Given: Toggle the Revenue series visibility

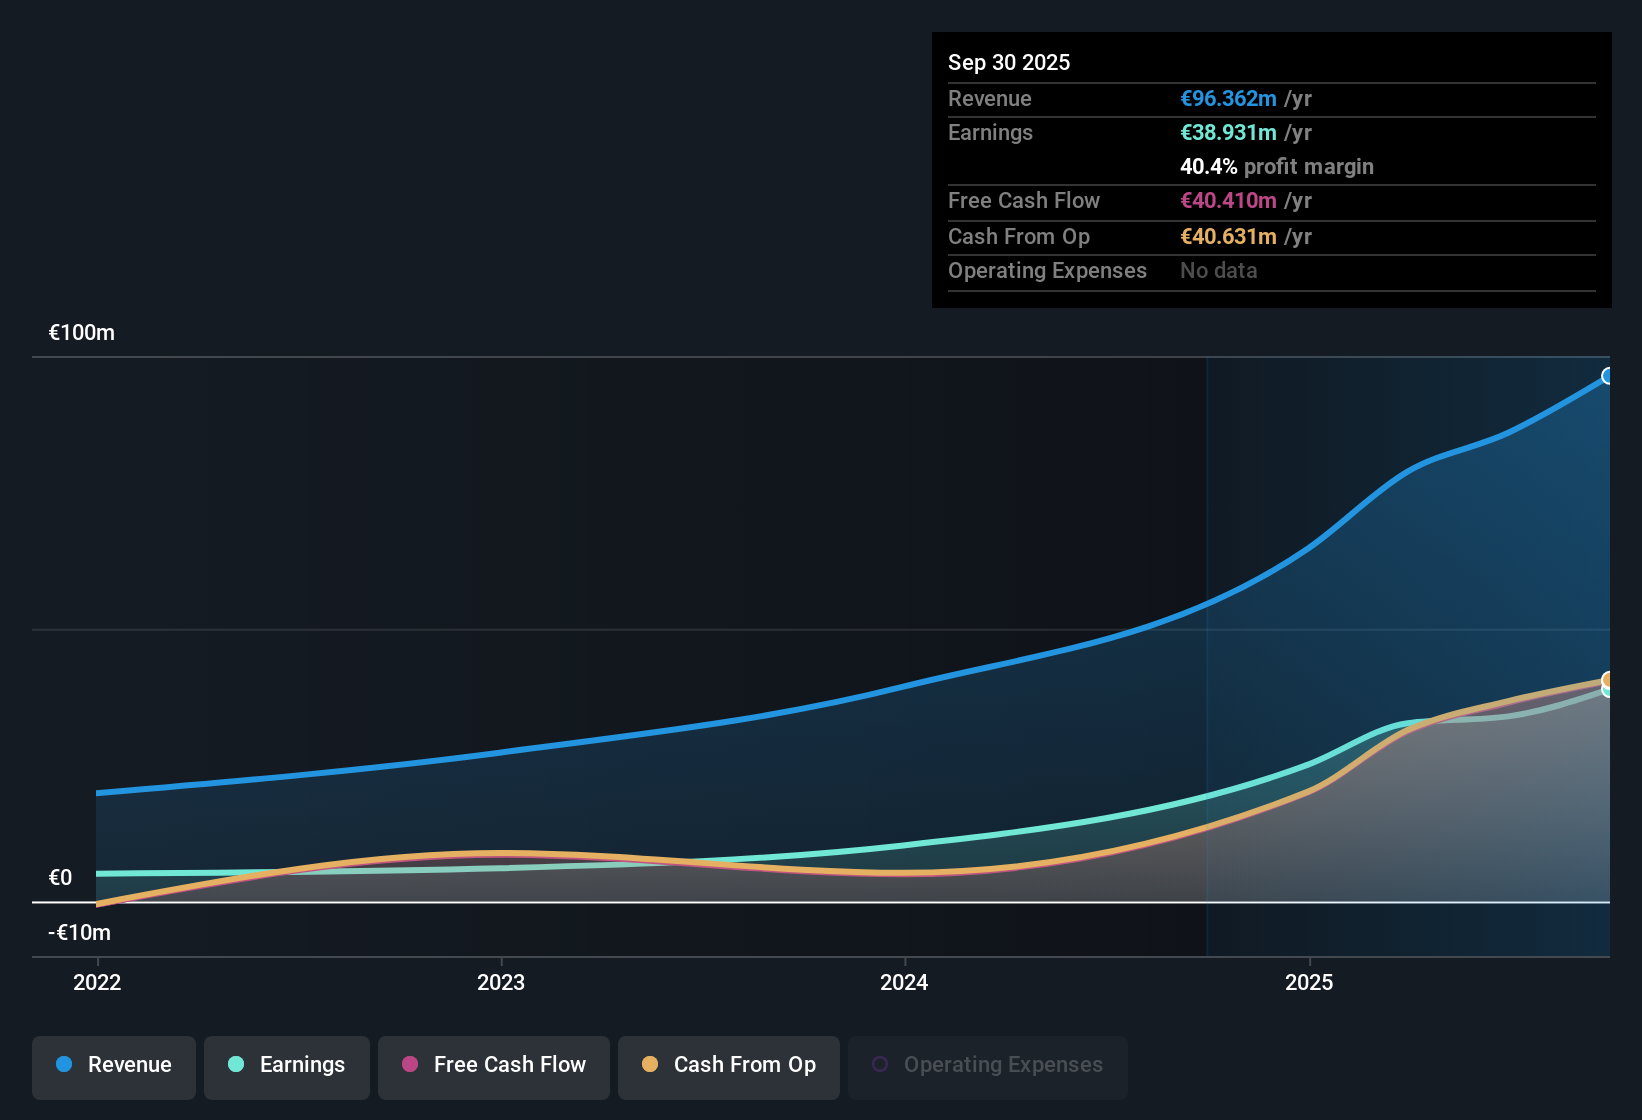Looking at the screenshot, I should [113, 1065].
